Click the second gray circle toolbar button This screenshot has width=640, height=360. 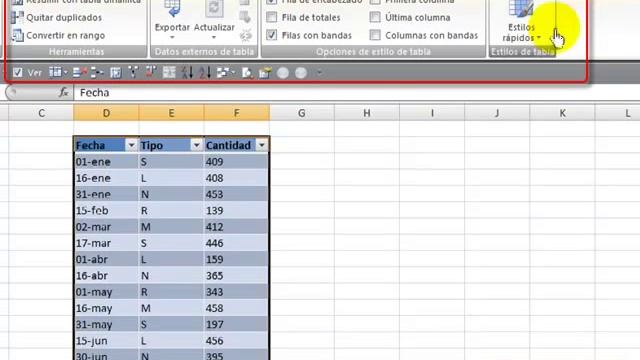301,73
